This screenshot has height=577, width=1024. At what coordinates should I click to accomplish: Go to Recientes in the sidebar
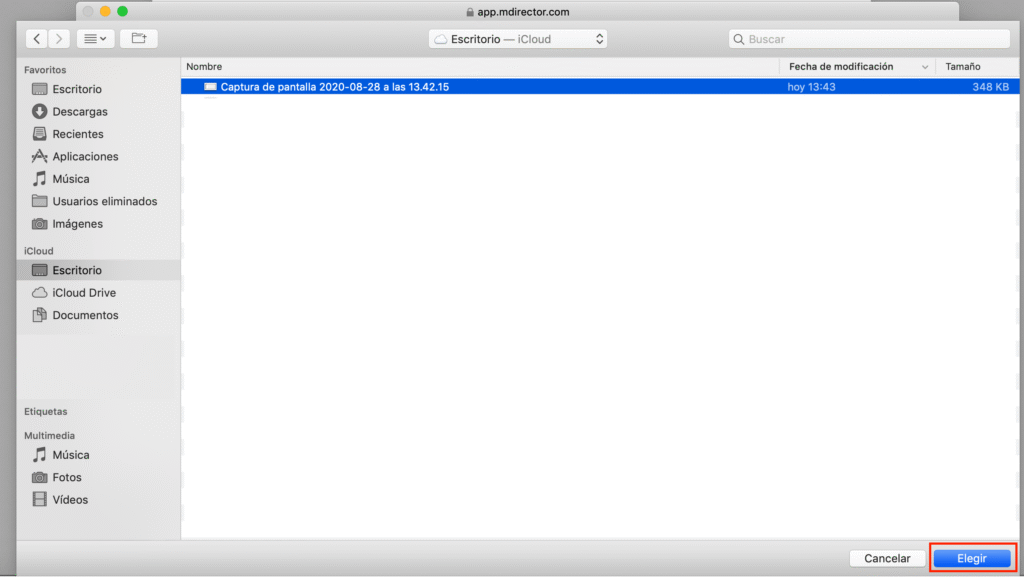tap(78, 134)
